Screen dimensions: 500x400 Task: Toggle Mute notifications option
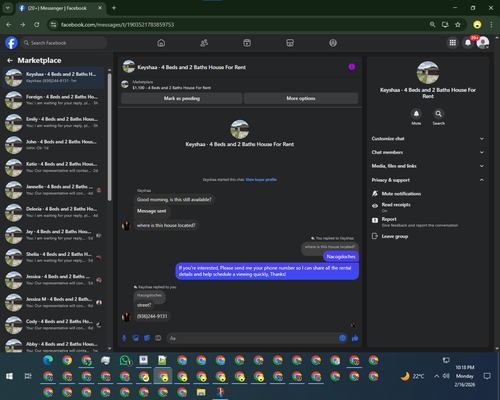coord(428,194)
